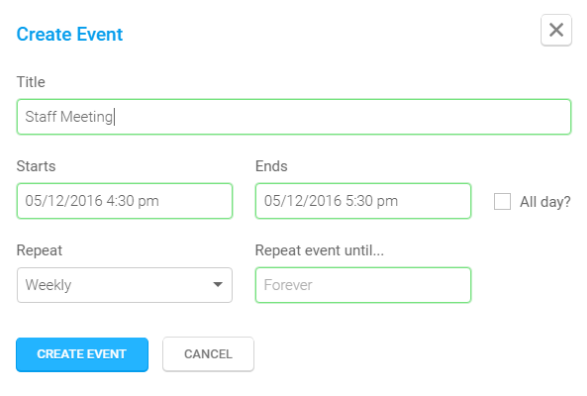Click the Ends date and time field
The height and width of the screenshot is (396, 587).
(363, 201)
